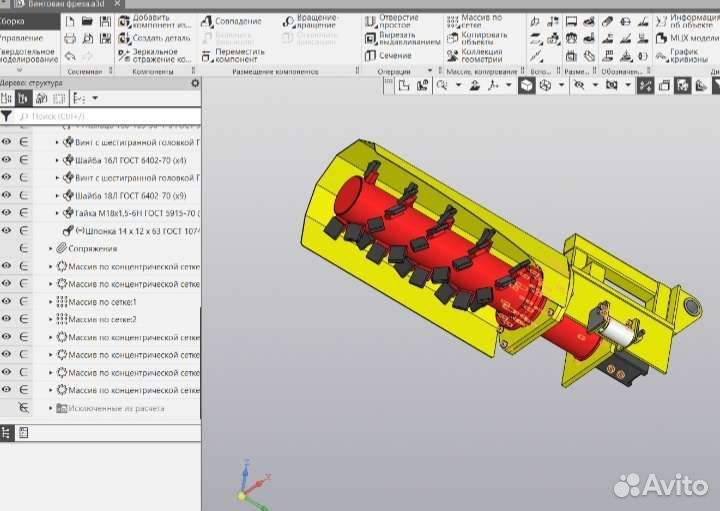Toggle visibility of Гайка М18х1,5-6Н
The width and height of the screenshot is (720, 511).
coord(7,213)
